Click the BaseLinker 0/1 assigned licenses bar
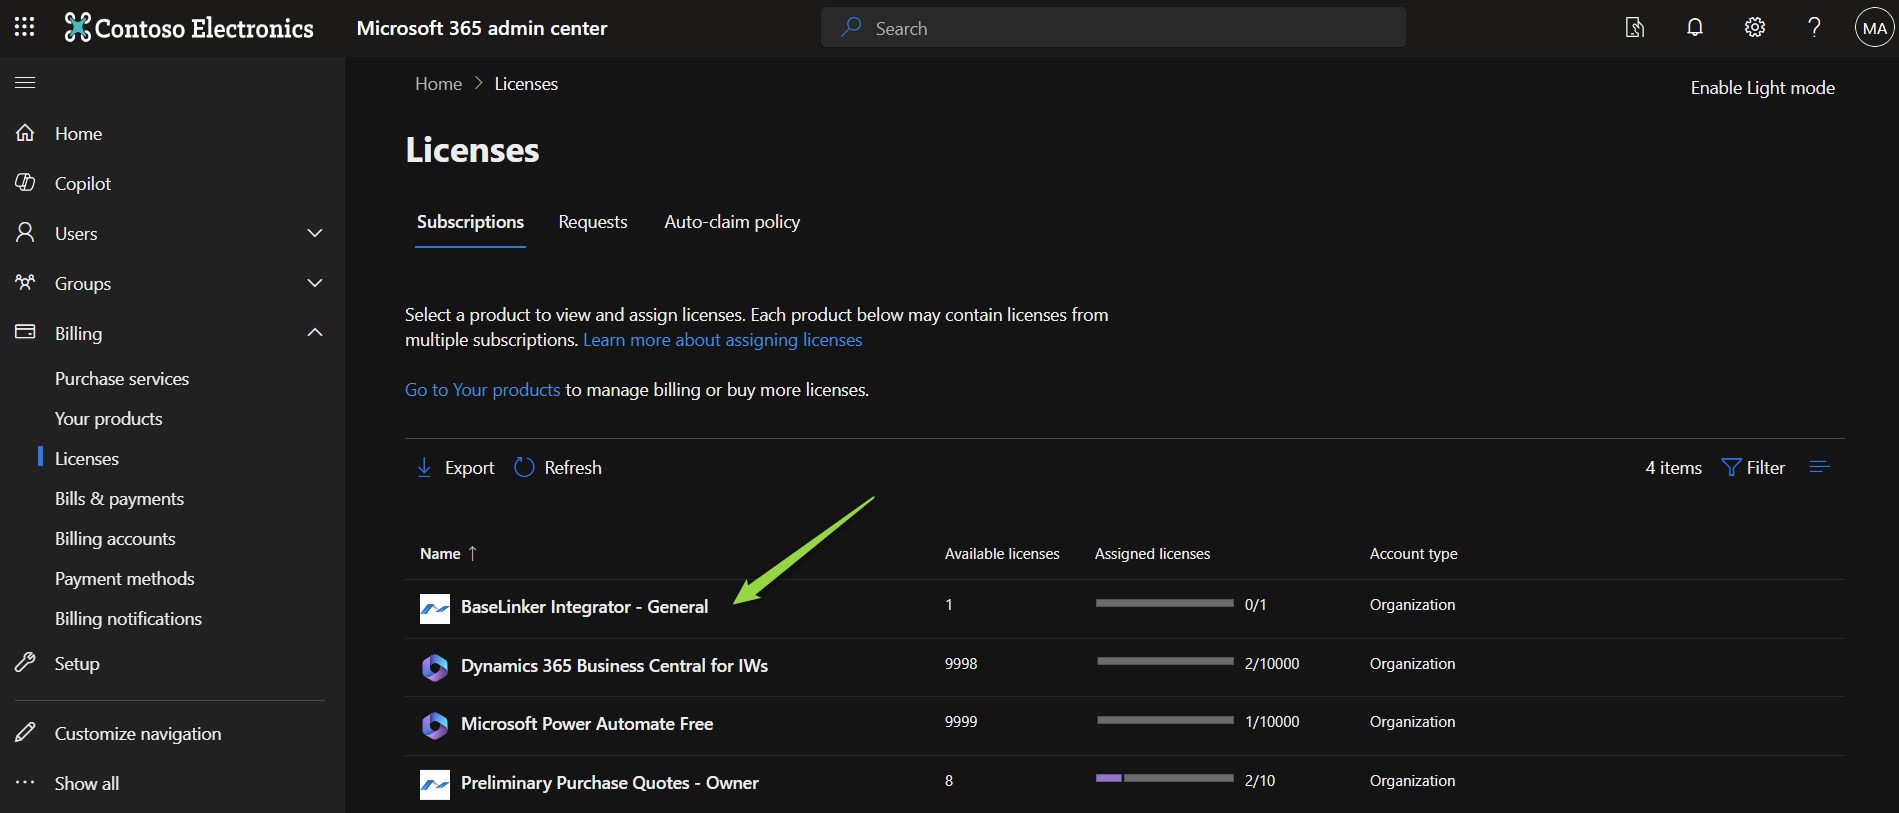The width and height of the screenshot is (1899, 813). click(x=1164, y=603)
